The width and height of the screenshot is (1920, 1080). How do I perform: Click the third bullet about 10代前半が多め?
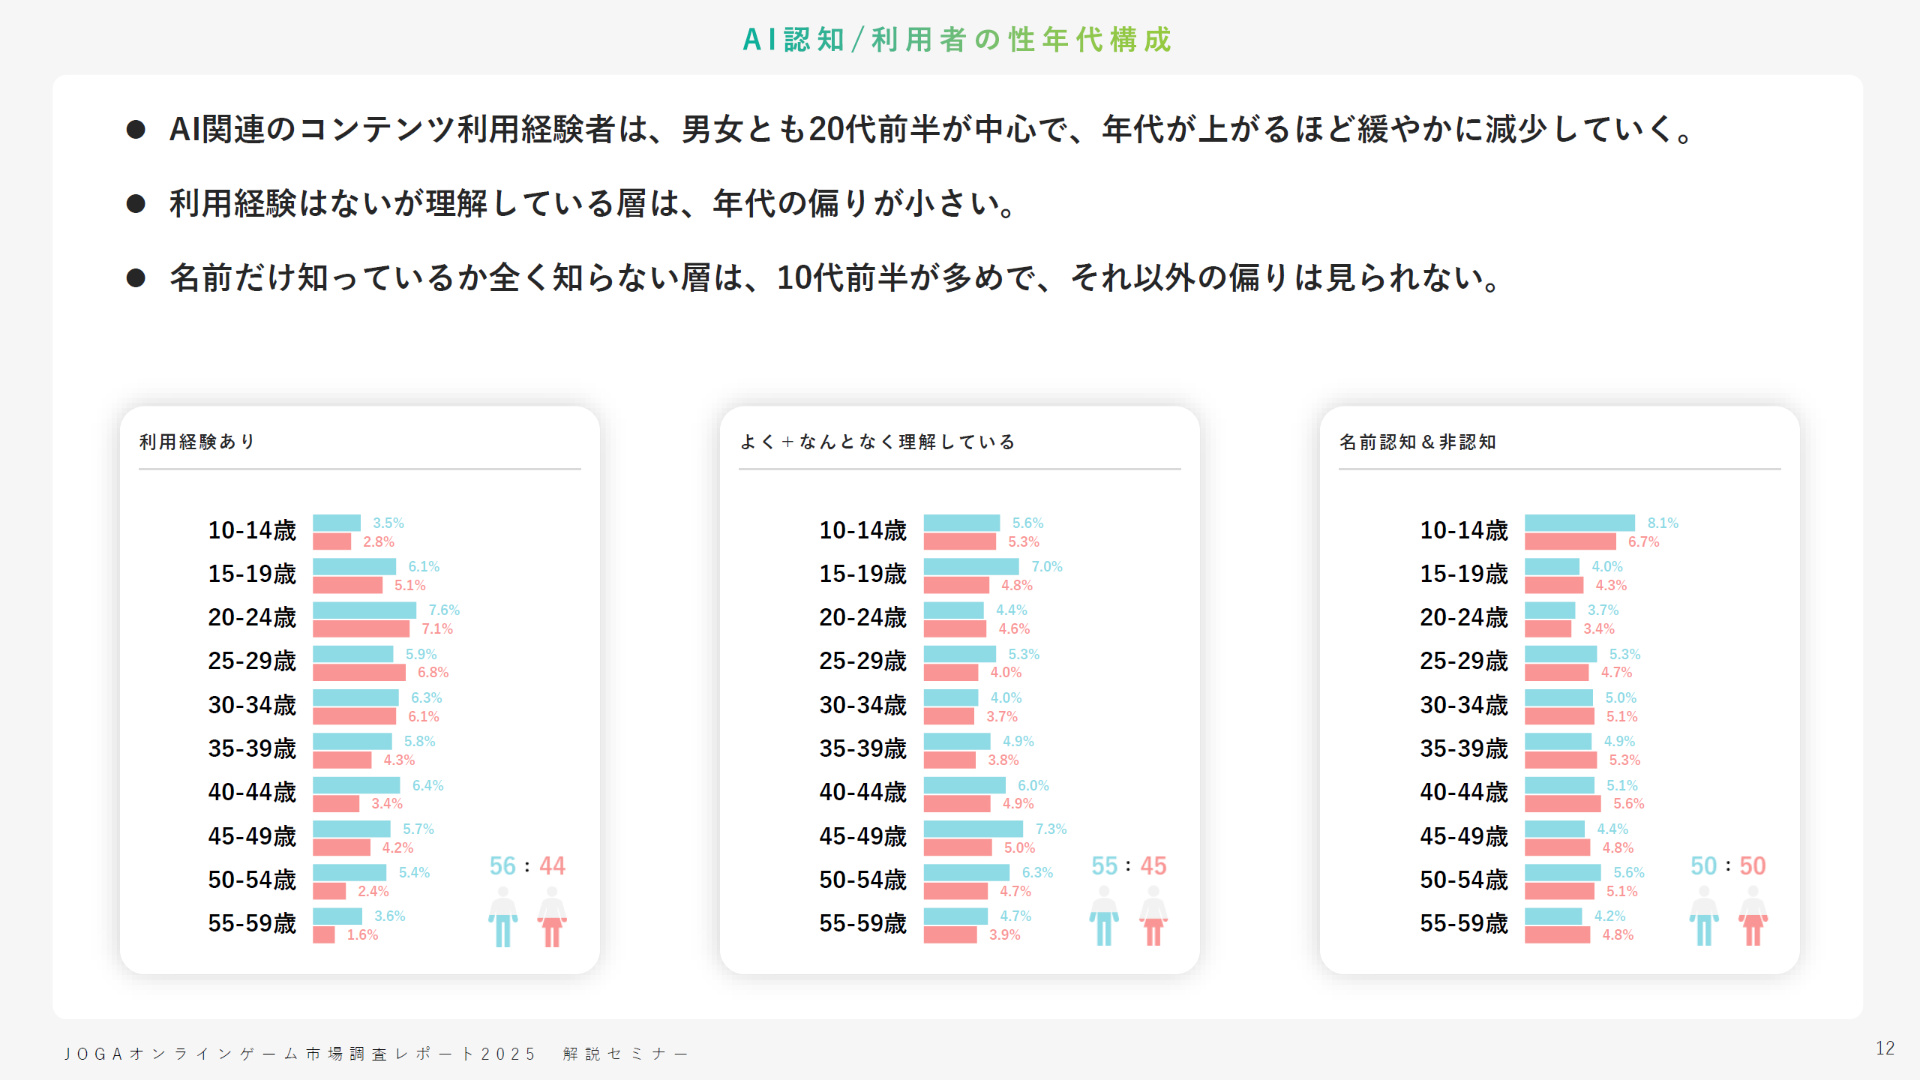(x=835, y=278)
